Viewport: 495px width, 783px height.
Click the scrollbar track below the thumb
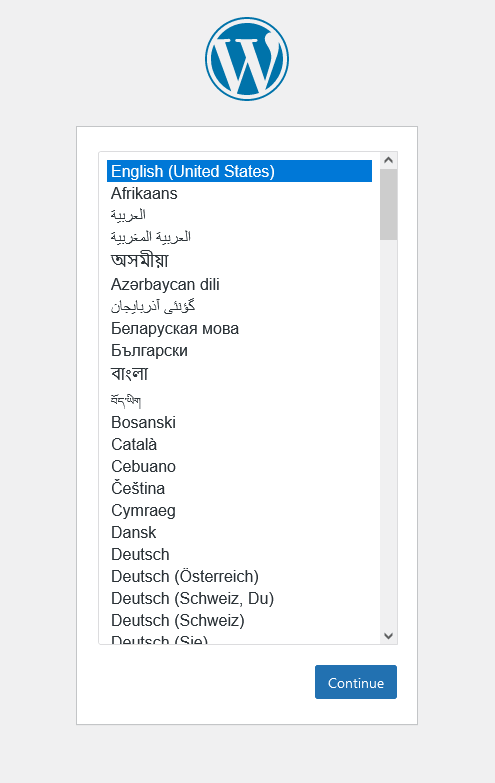[x=389, y=434]
